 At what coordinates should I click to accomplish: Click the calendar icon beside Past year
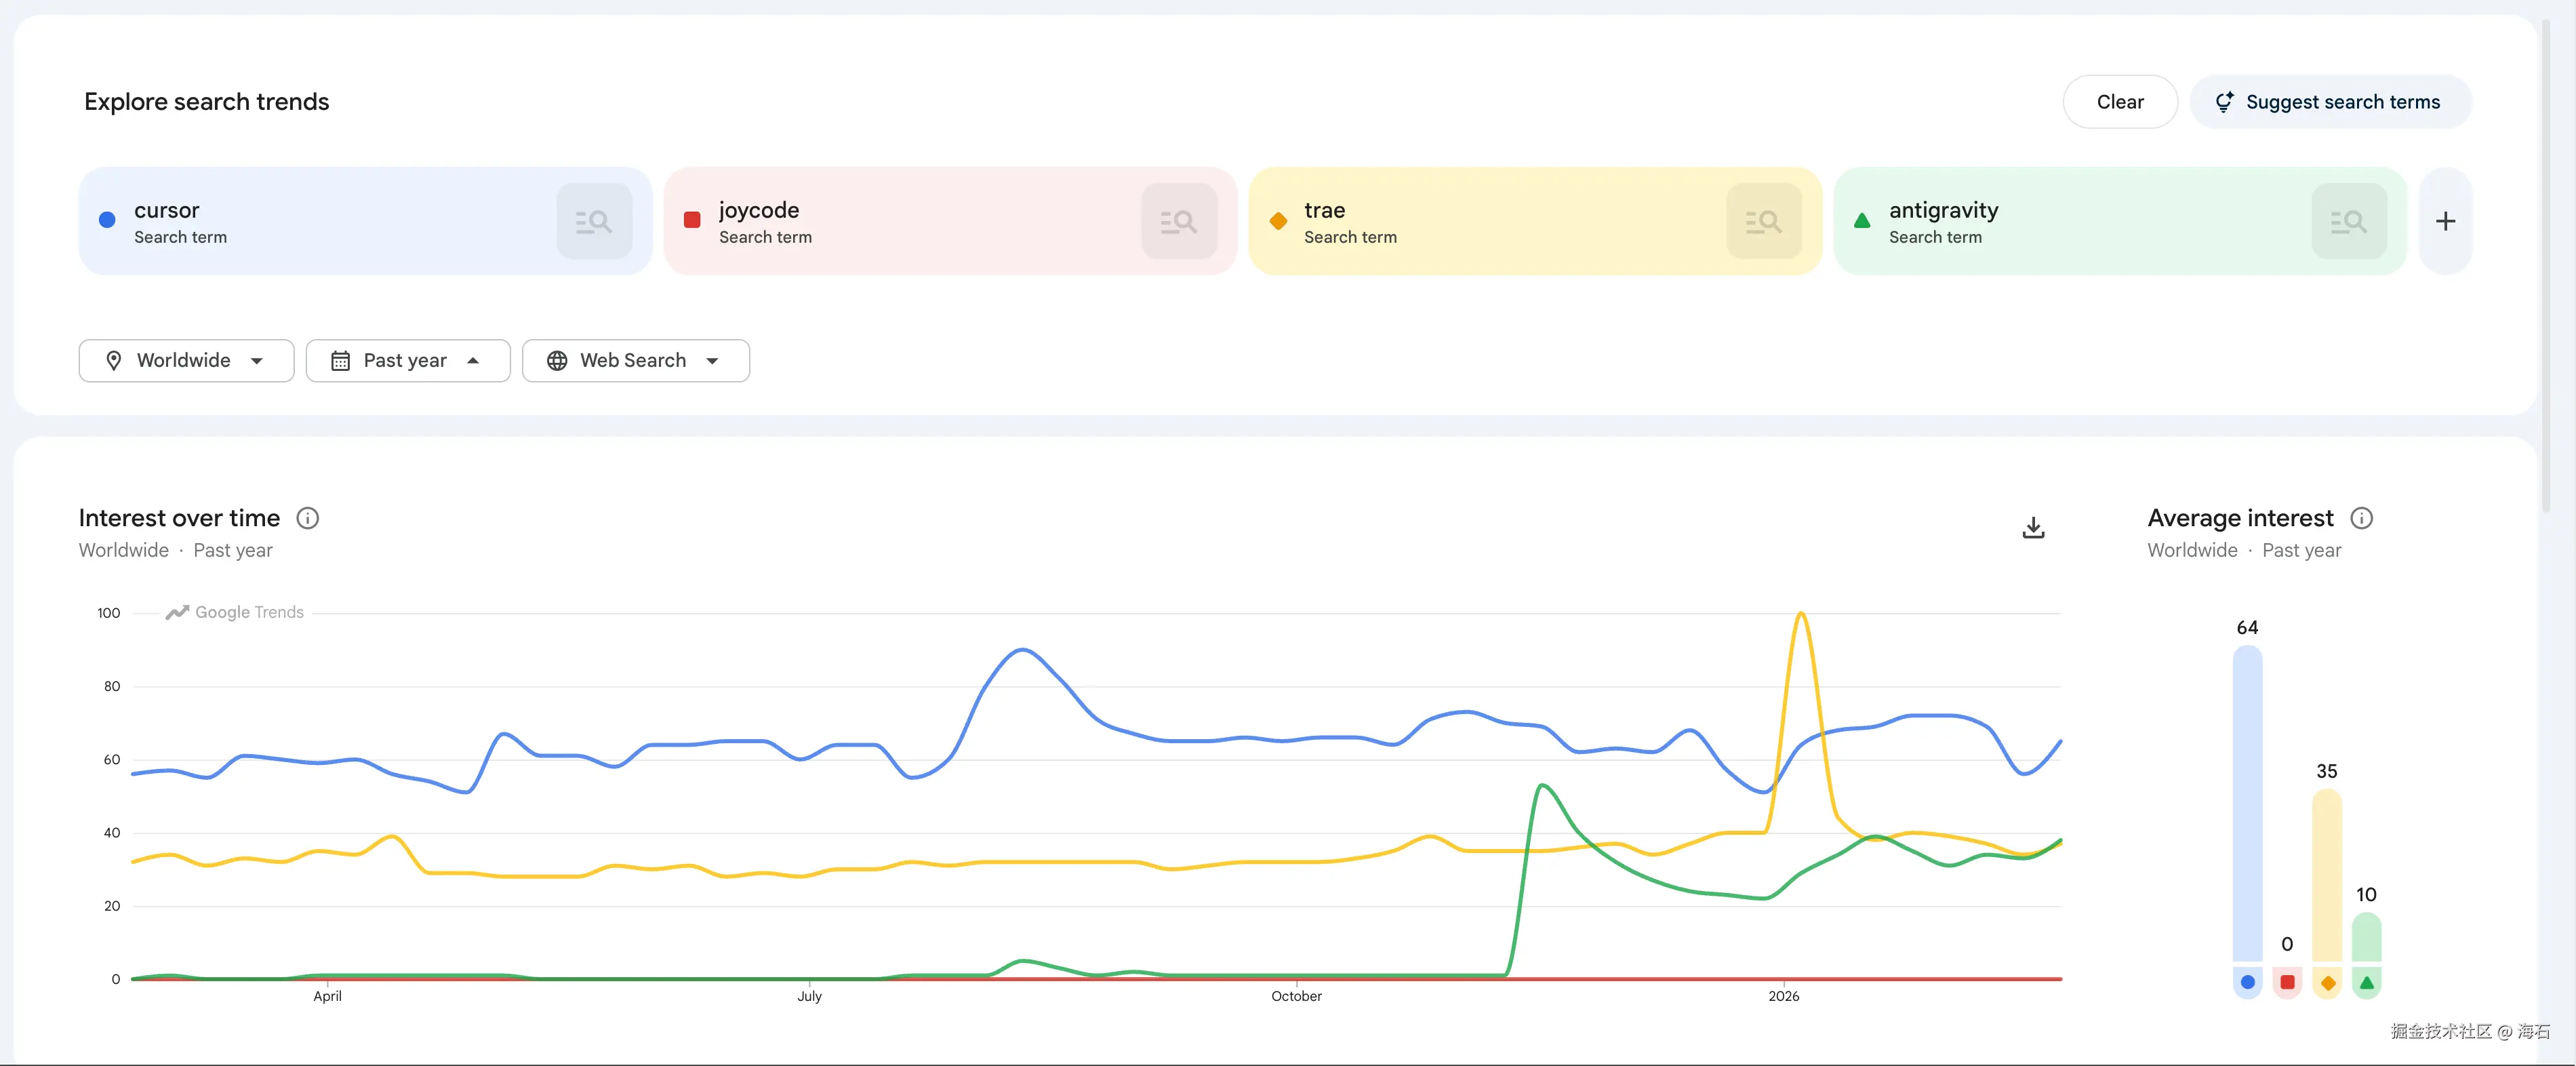[x=340, y=361]
